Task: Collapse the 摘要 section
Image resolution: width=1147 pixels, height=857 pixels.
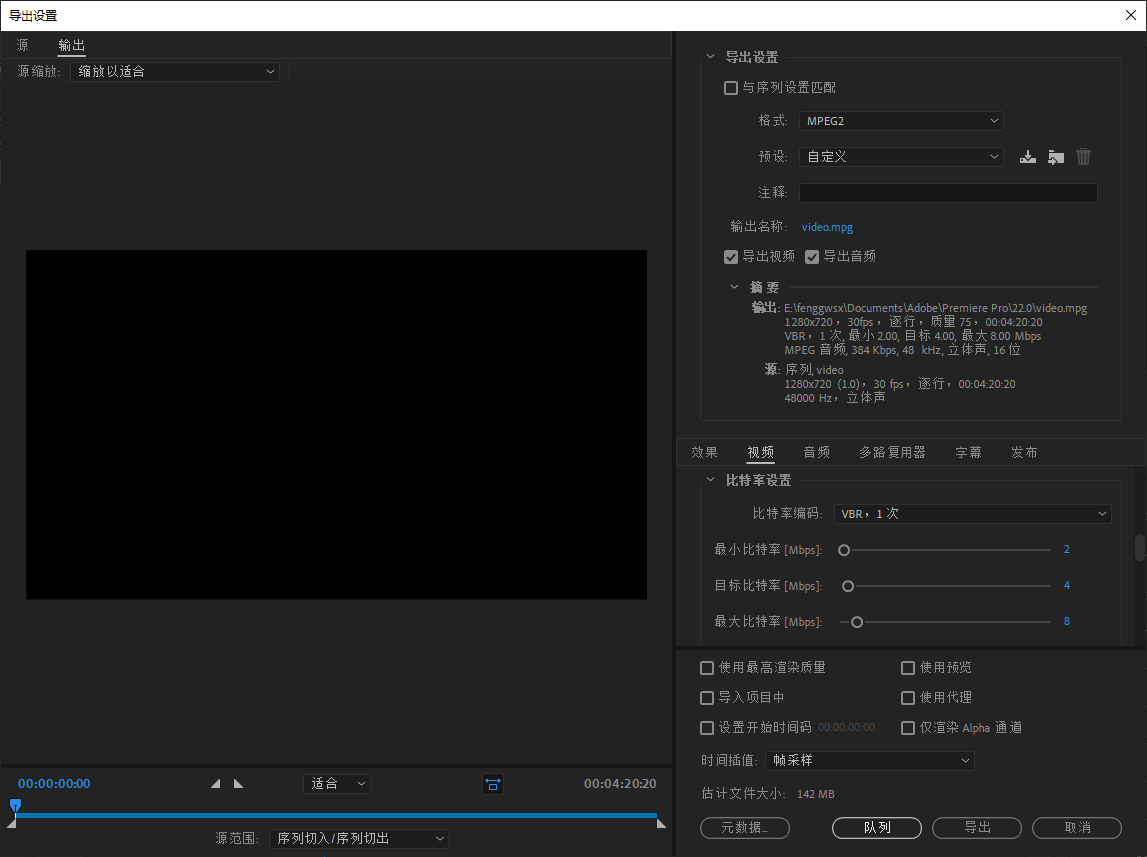Action: click(735, 287)
